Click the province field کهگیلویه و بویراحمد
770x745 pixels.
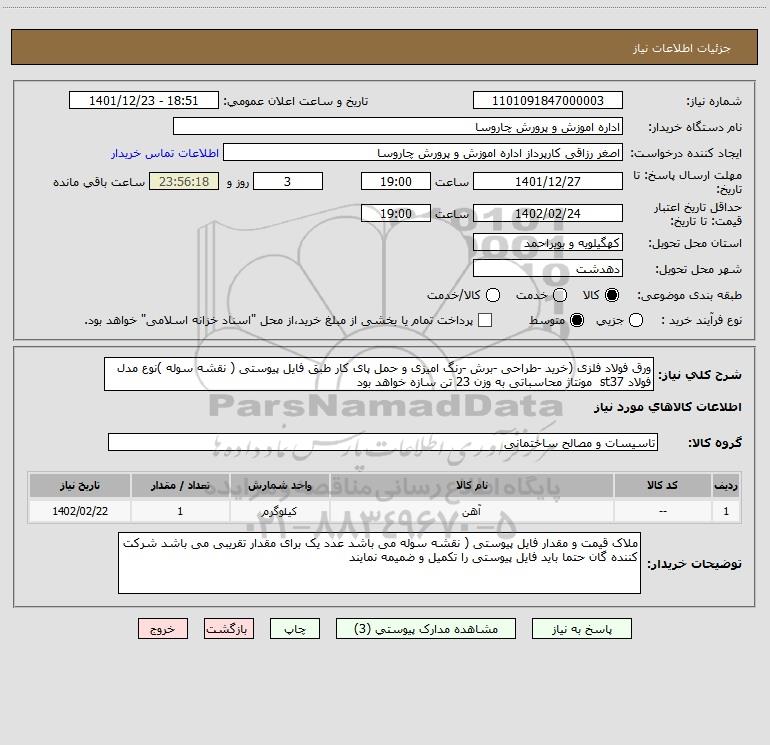548,243
